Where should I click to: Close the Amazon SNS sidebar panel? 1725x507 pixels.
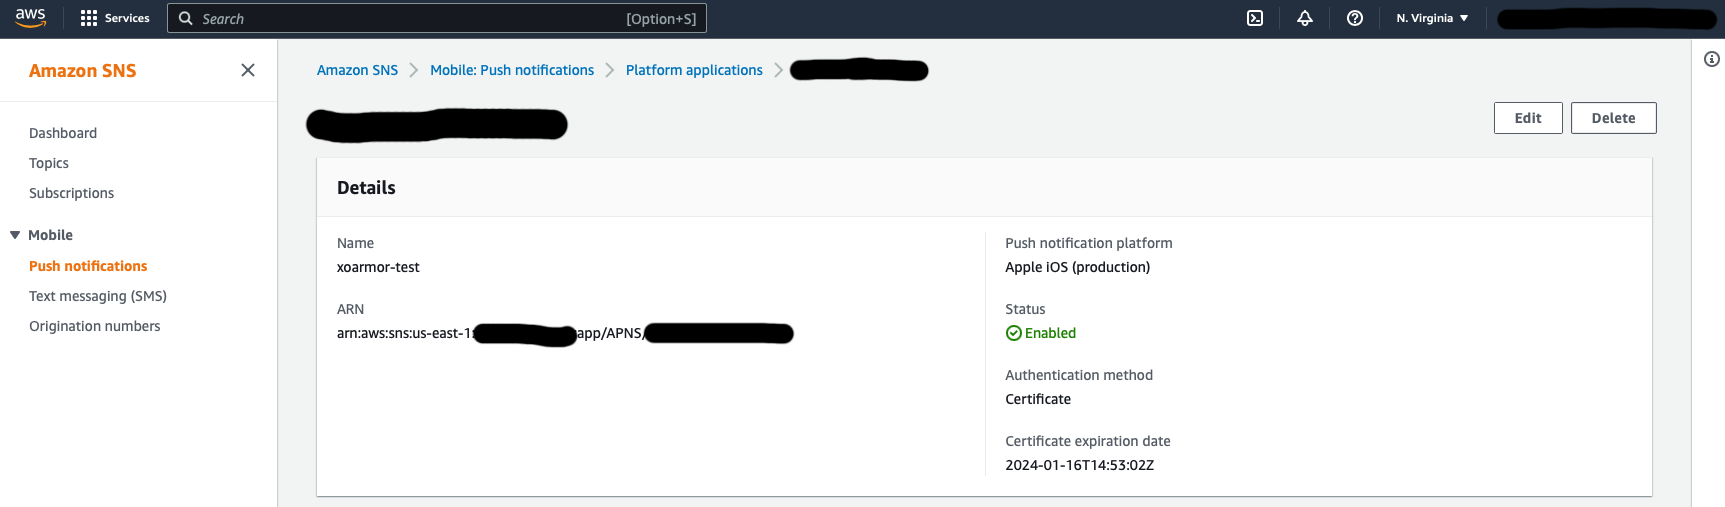pos(248,70)
